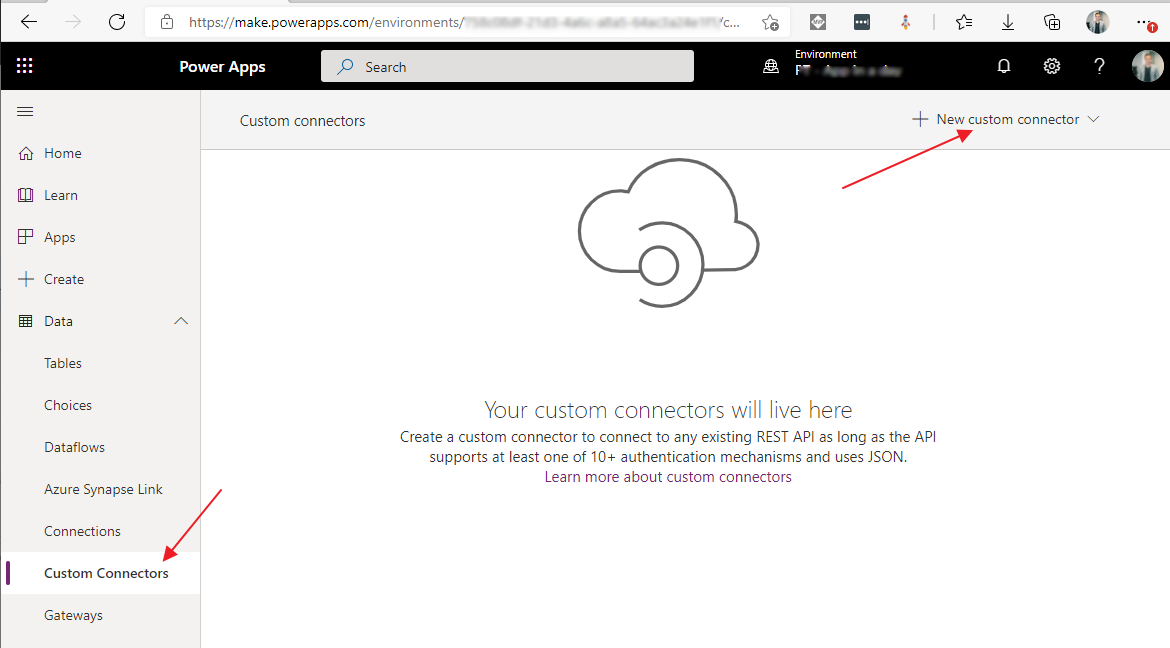Image resolution: width=1170 pixels, height=648 pixels.
Task: Open the Settings gear in header
Action: coord(1052,66)
